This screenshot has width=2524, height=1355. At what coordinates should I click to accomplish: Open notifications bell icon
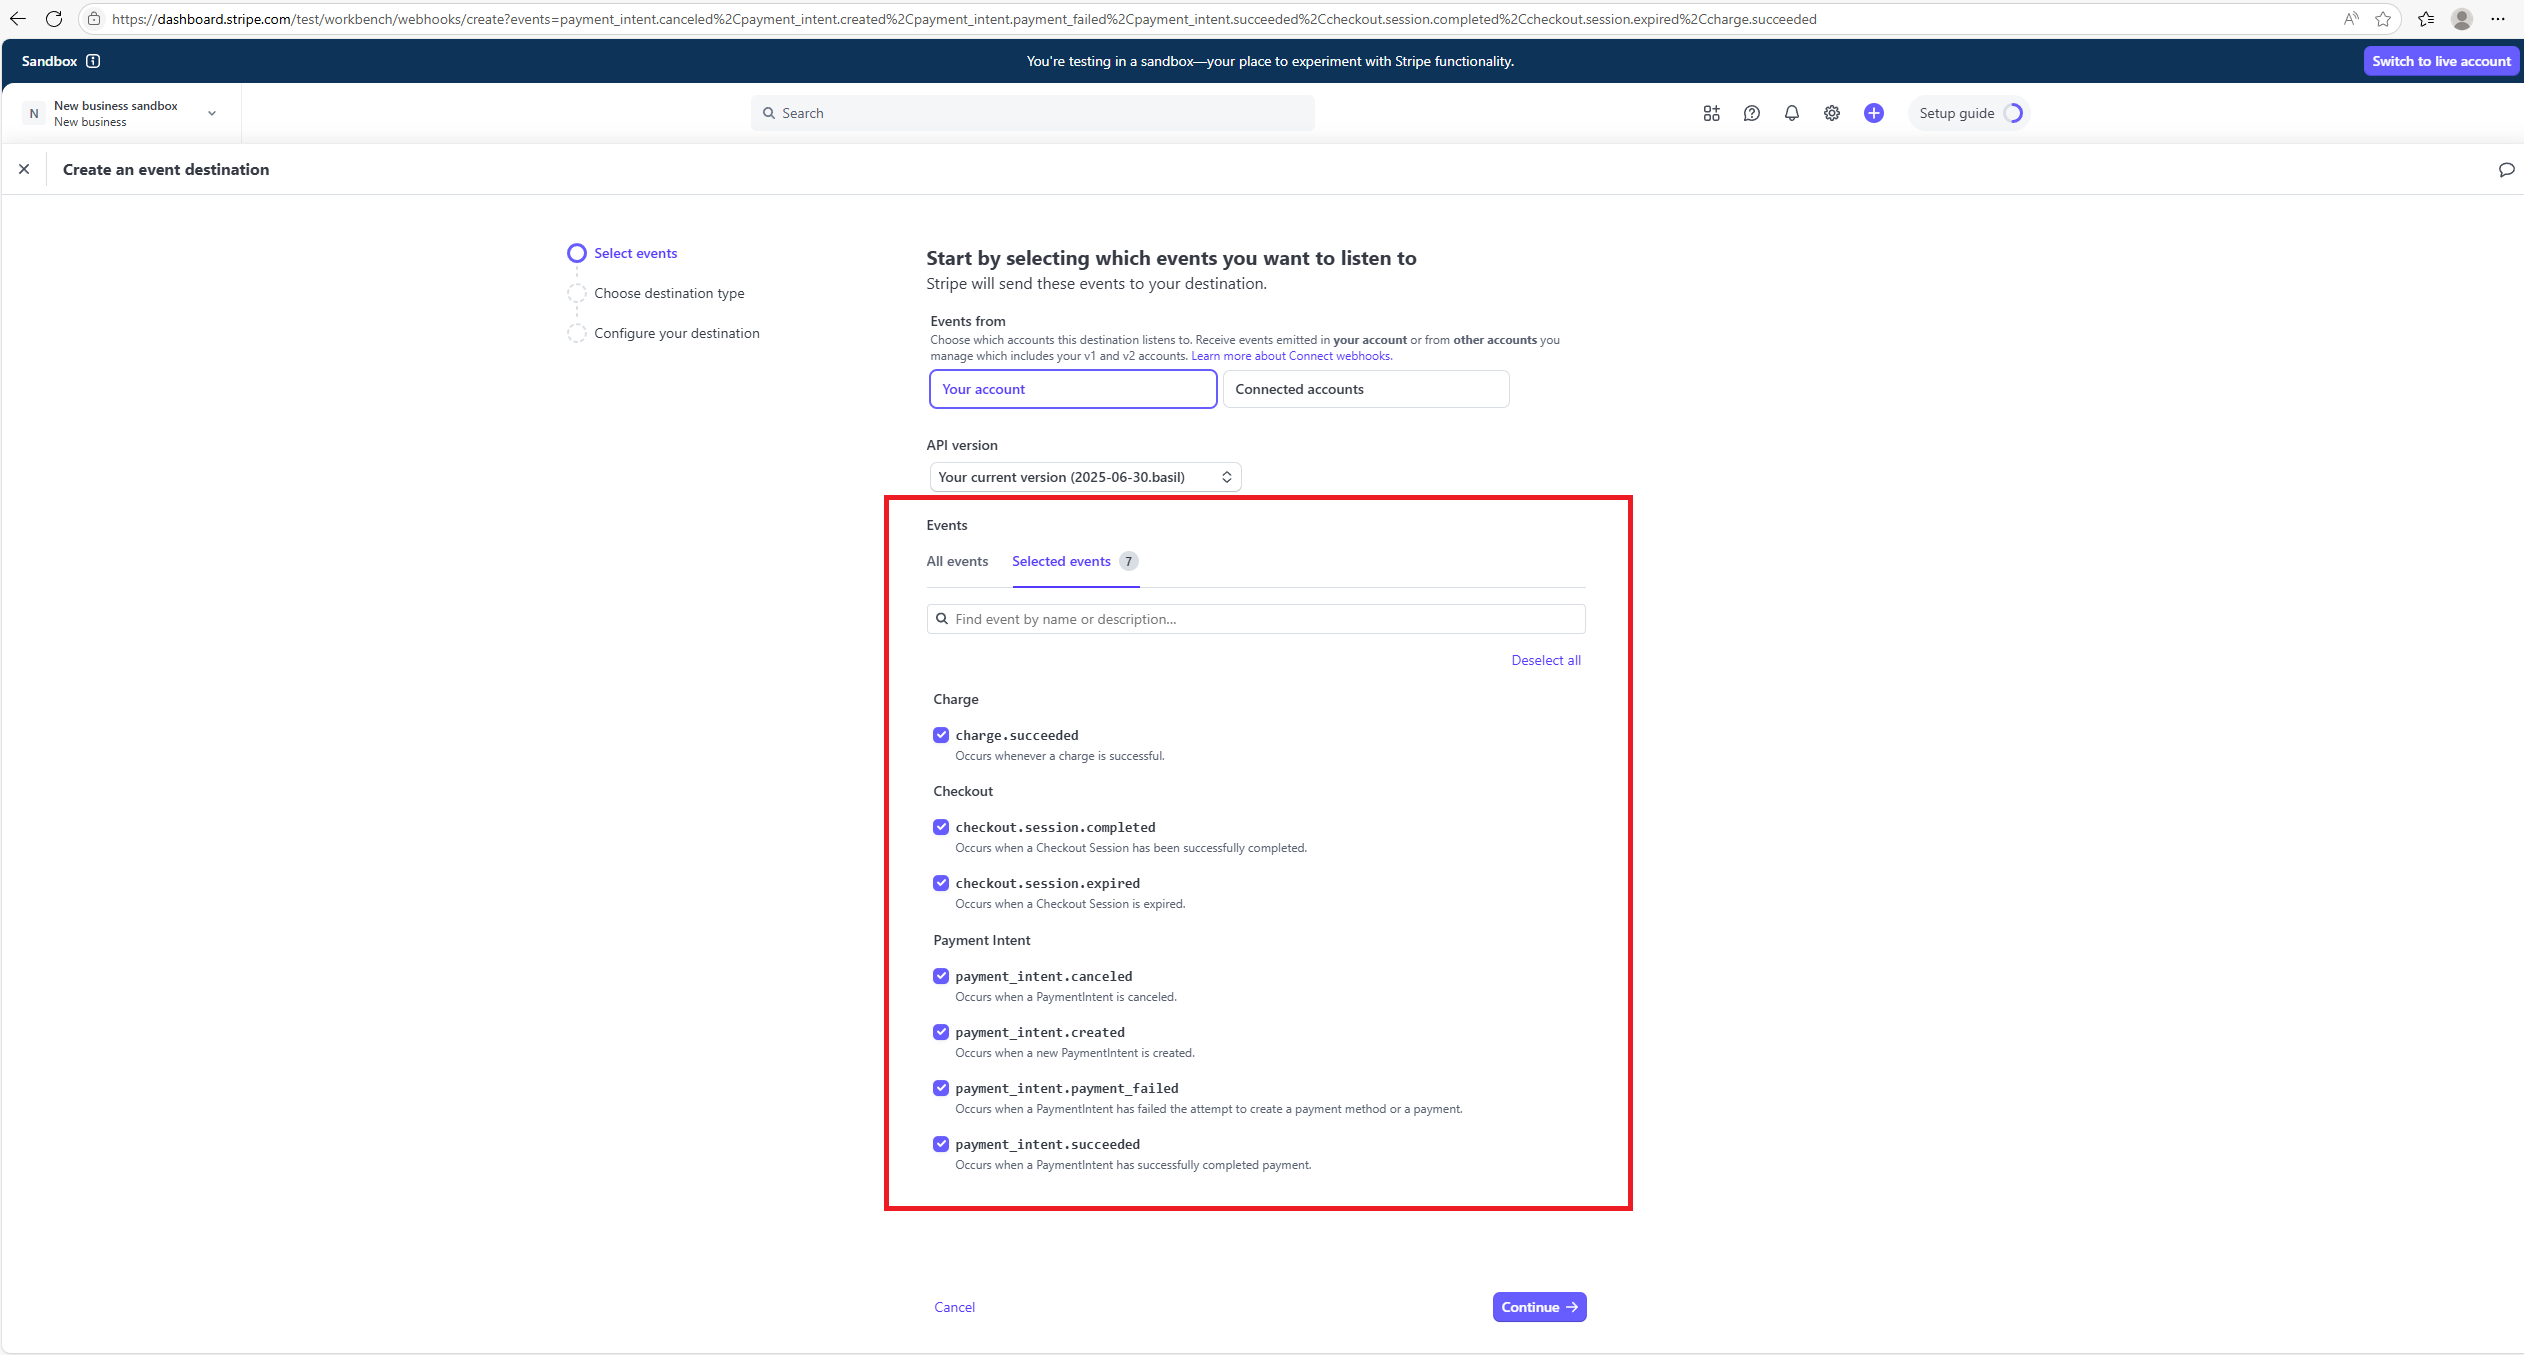pyautogui.click(x=1791, y=113)
